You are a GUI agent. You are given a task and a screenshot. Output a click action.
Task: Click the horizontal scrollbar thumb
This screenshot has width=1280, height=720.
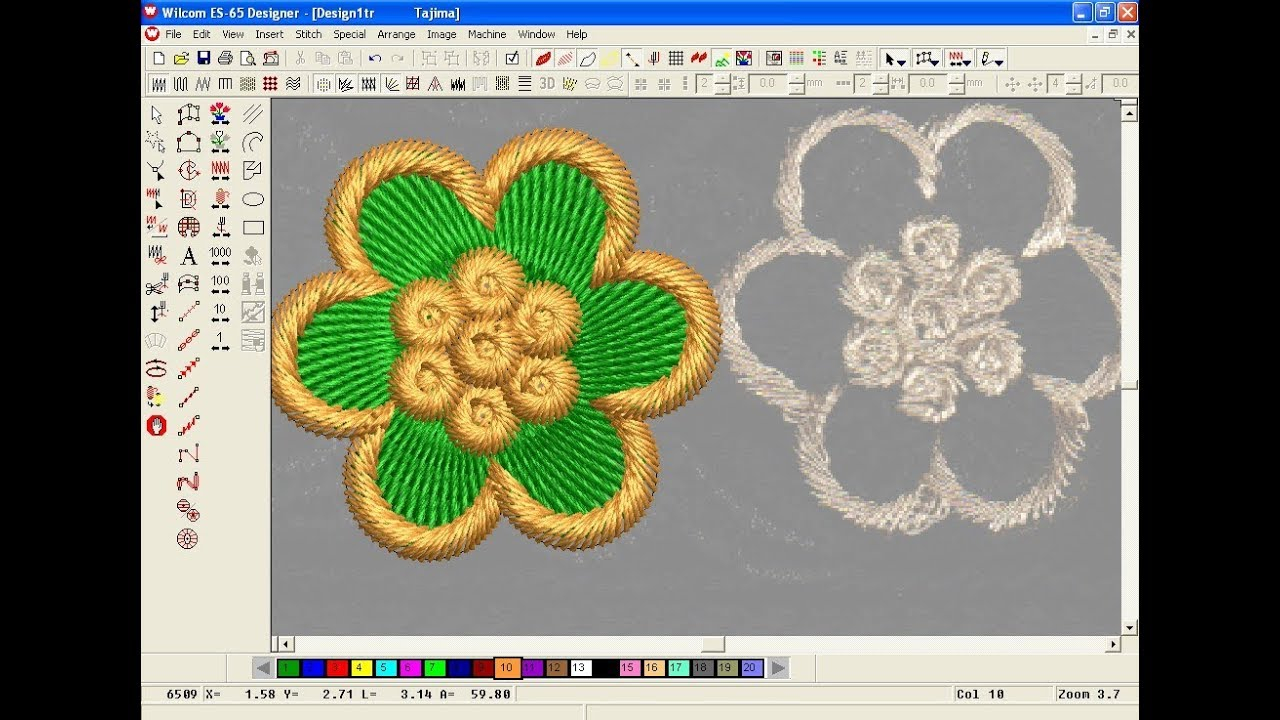712,645
